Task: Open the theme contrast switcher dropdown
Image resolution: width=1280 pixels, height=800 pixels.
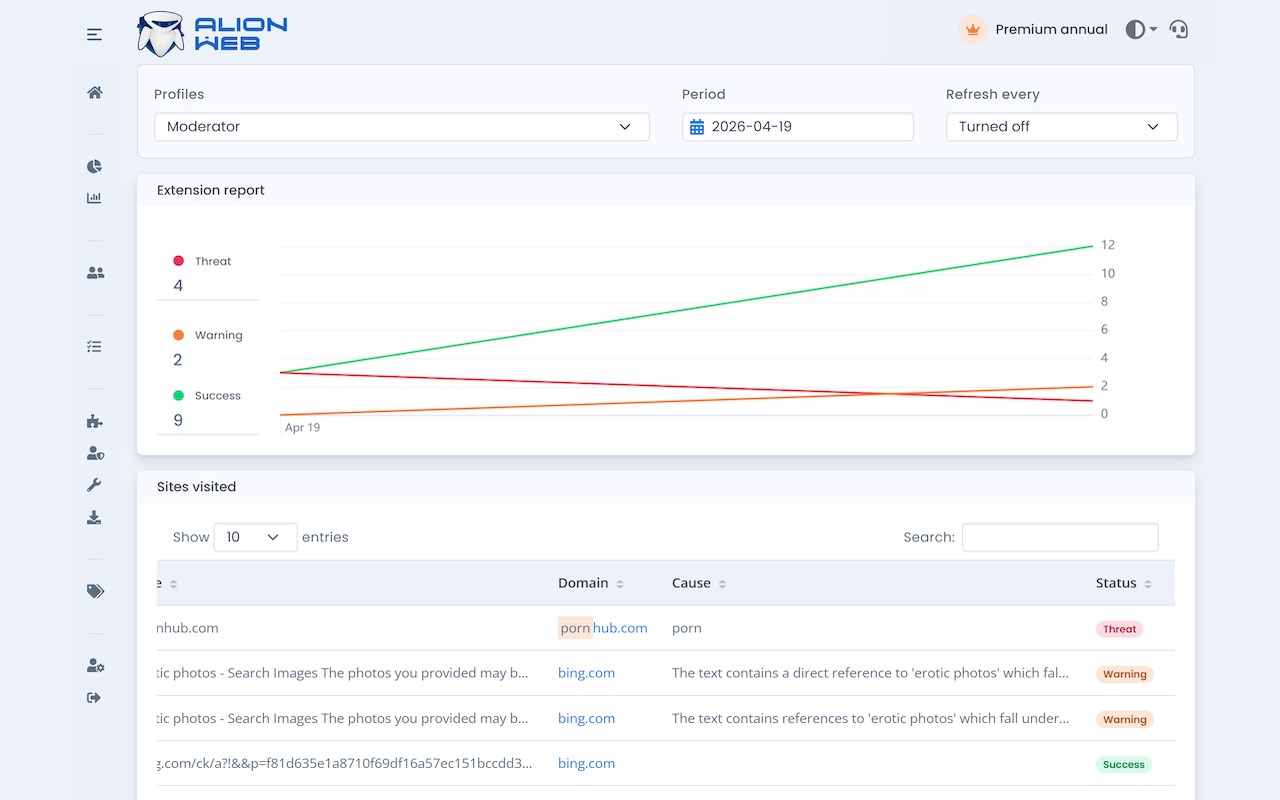Action: [1141, 30]
